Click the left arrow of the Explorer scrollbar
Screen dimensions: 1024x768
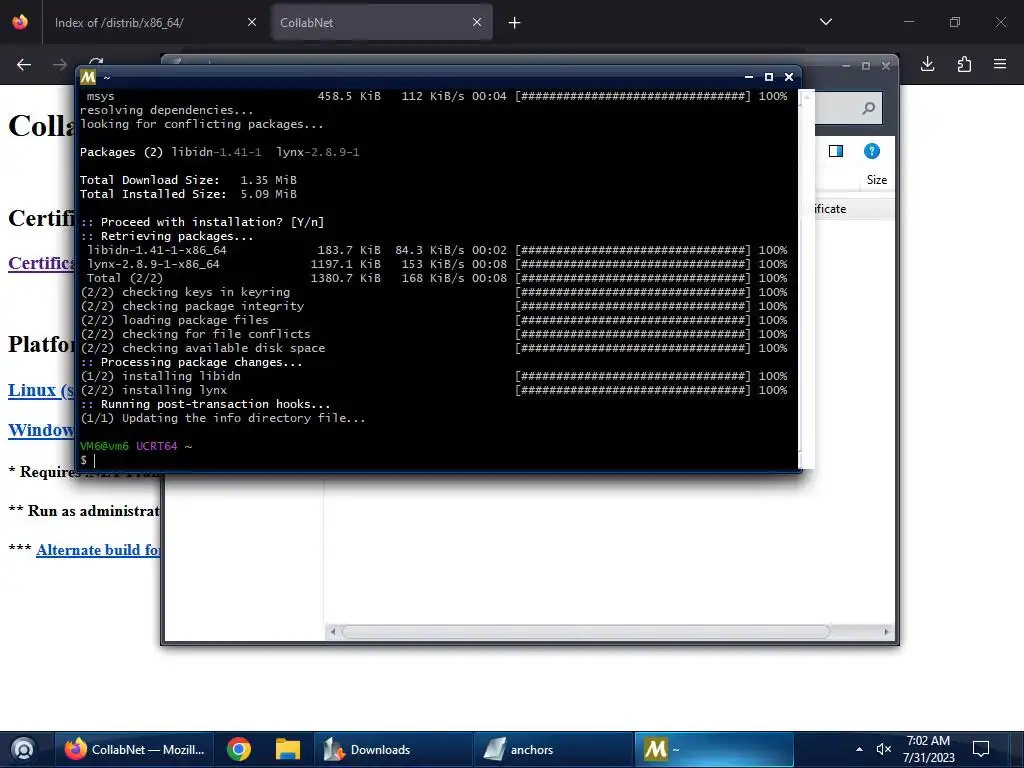[333, 632]
